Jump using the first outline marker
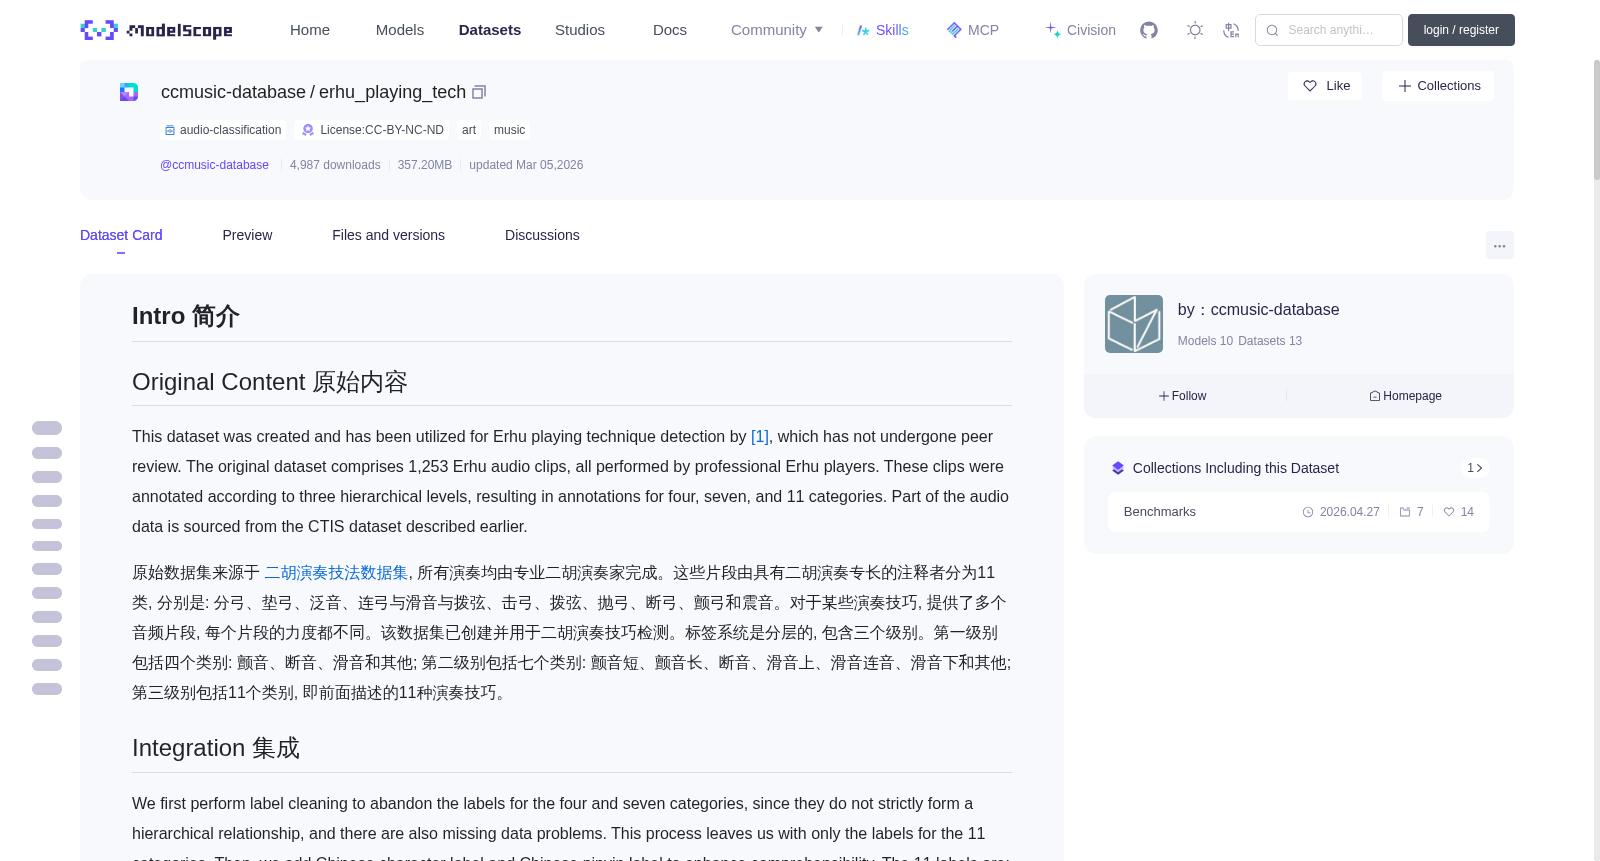 tap(47, 428)
